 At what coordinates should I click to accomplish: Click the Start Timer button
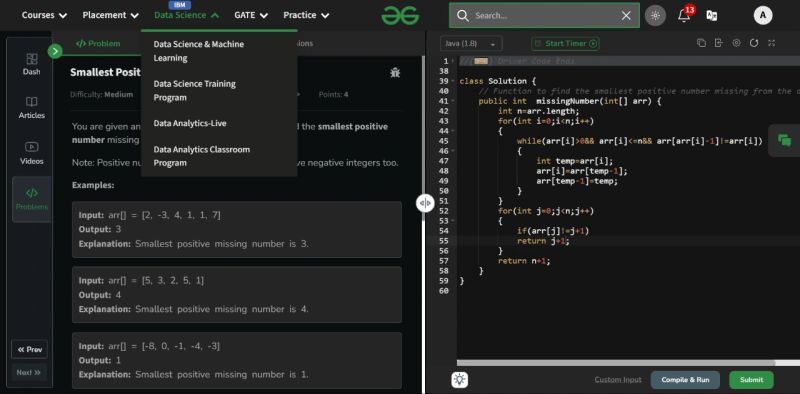(565, 43)
